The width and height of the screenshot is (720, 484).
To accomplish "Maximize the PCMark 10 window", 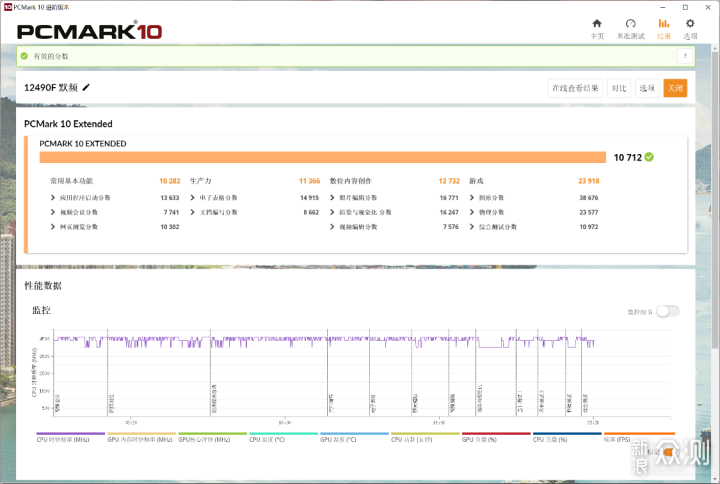I will (685, 7).
